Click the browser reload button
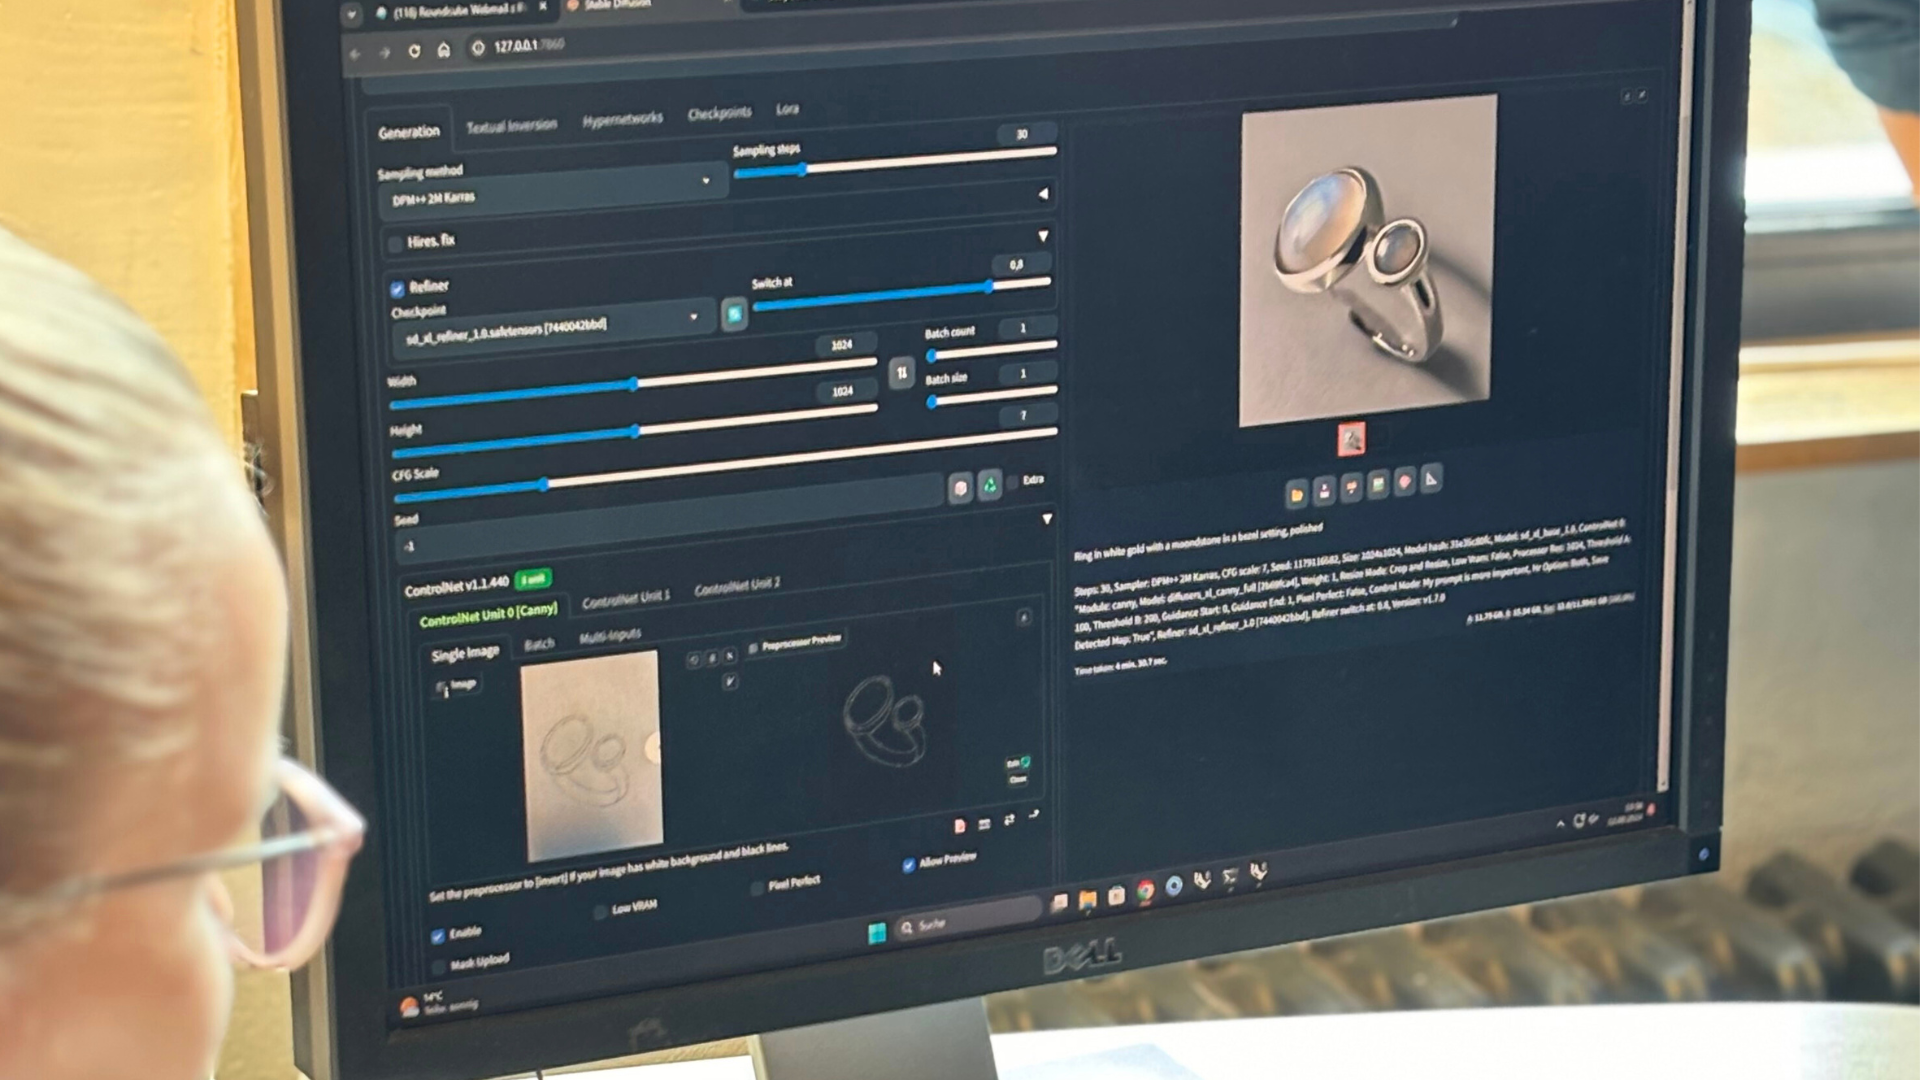Screen dimensions: 1920x1080 point(414,50)
